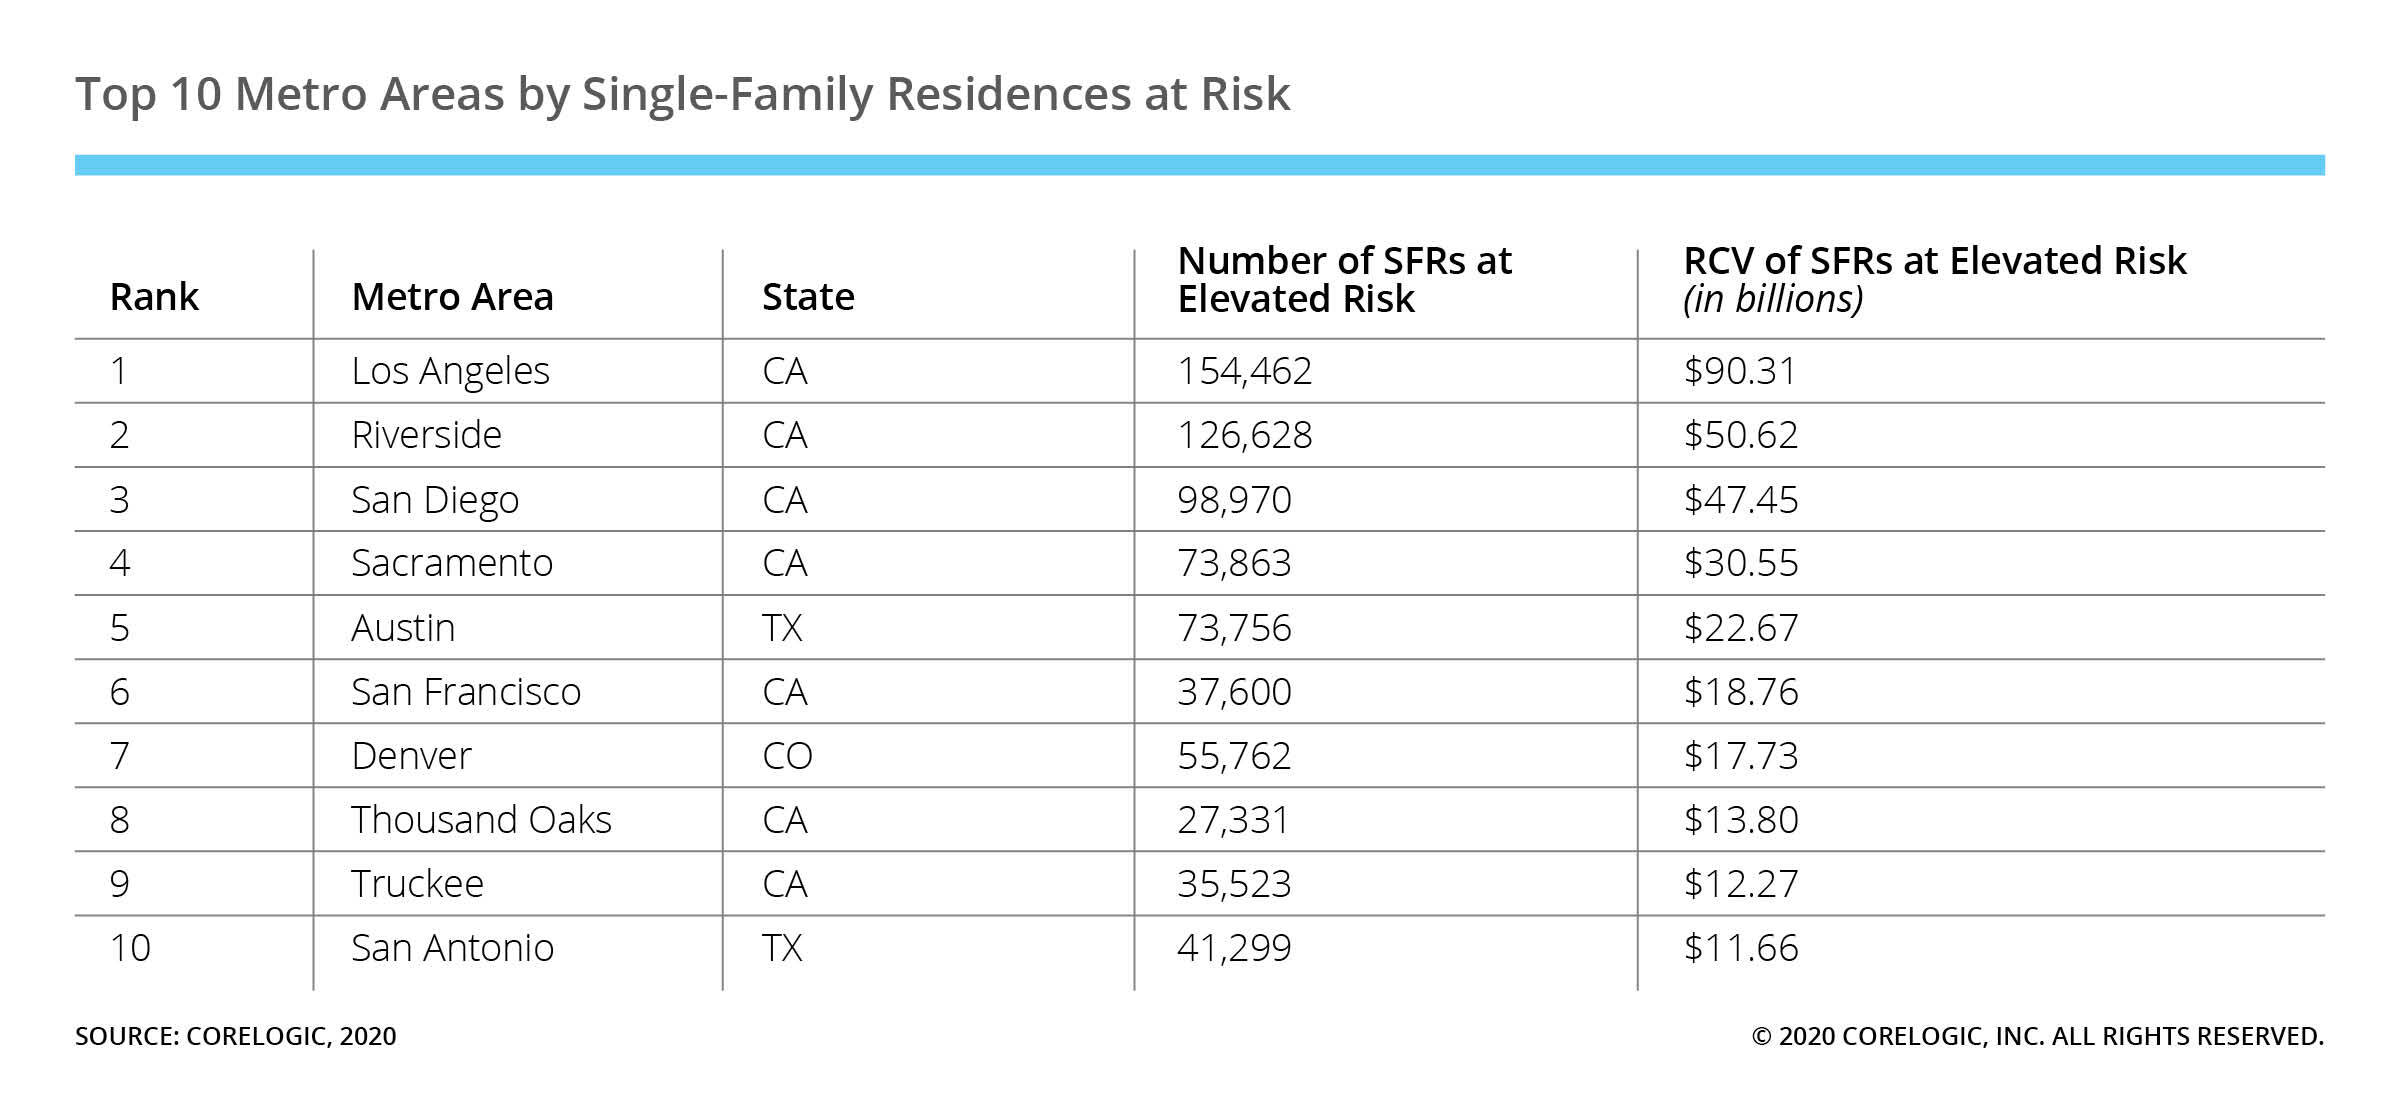The width and height of the screenshot is (2400, 1110).
Task: Select the Los Angeles metro cell
Action: pos(450,371)
